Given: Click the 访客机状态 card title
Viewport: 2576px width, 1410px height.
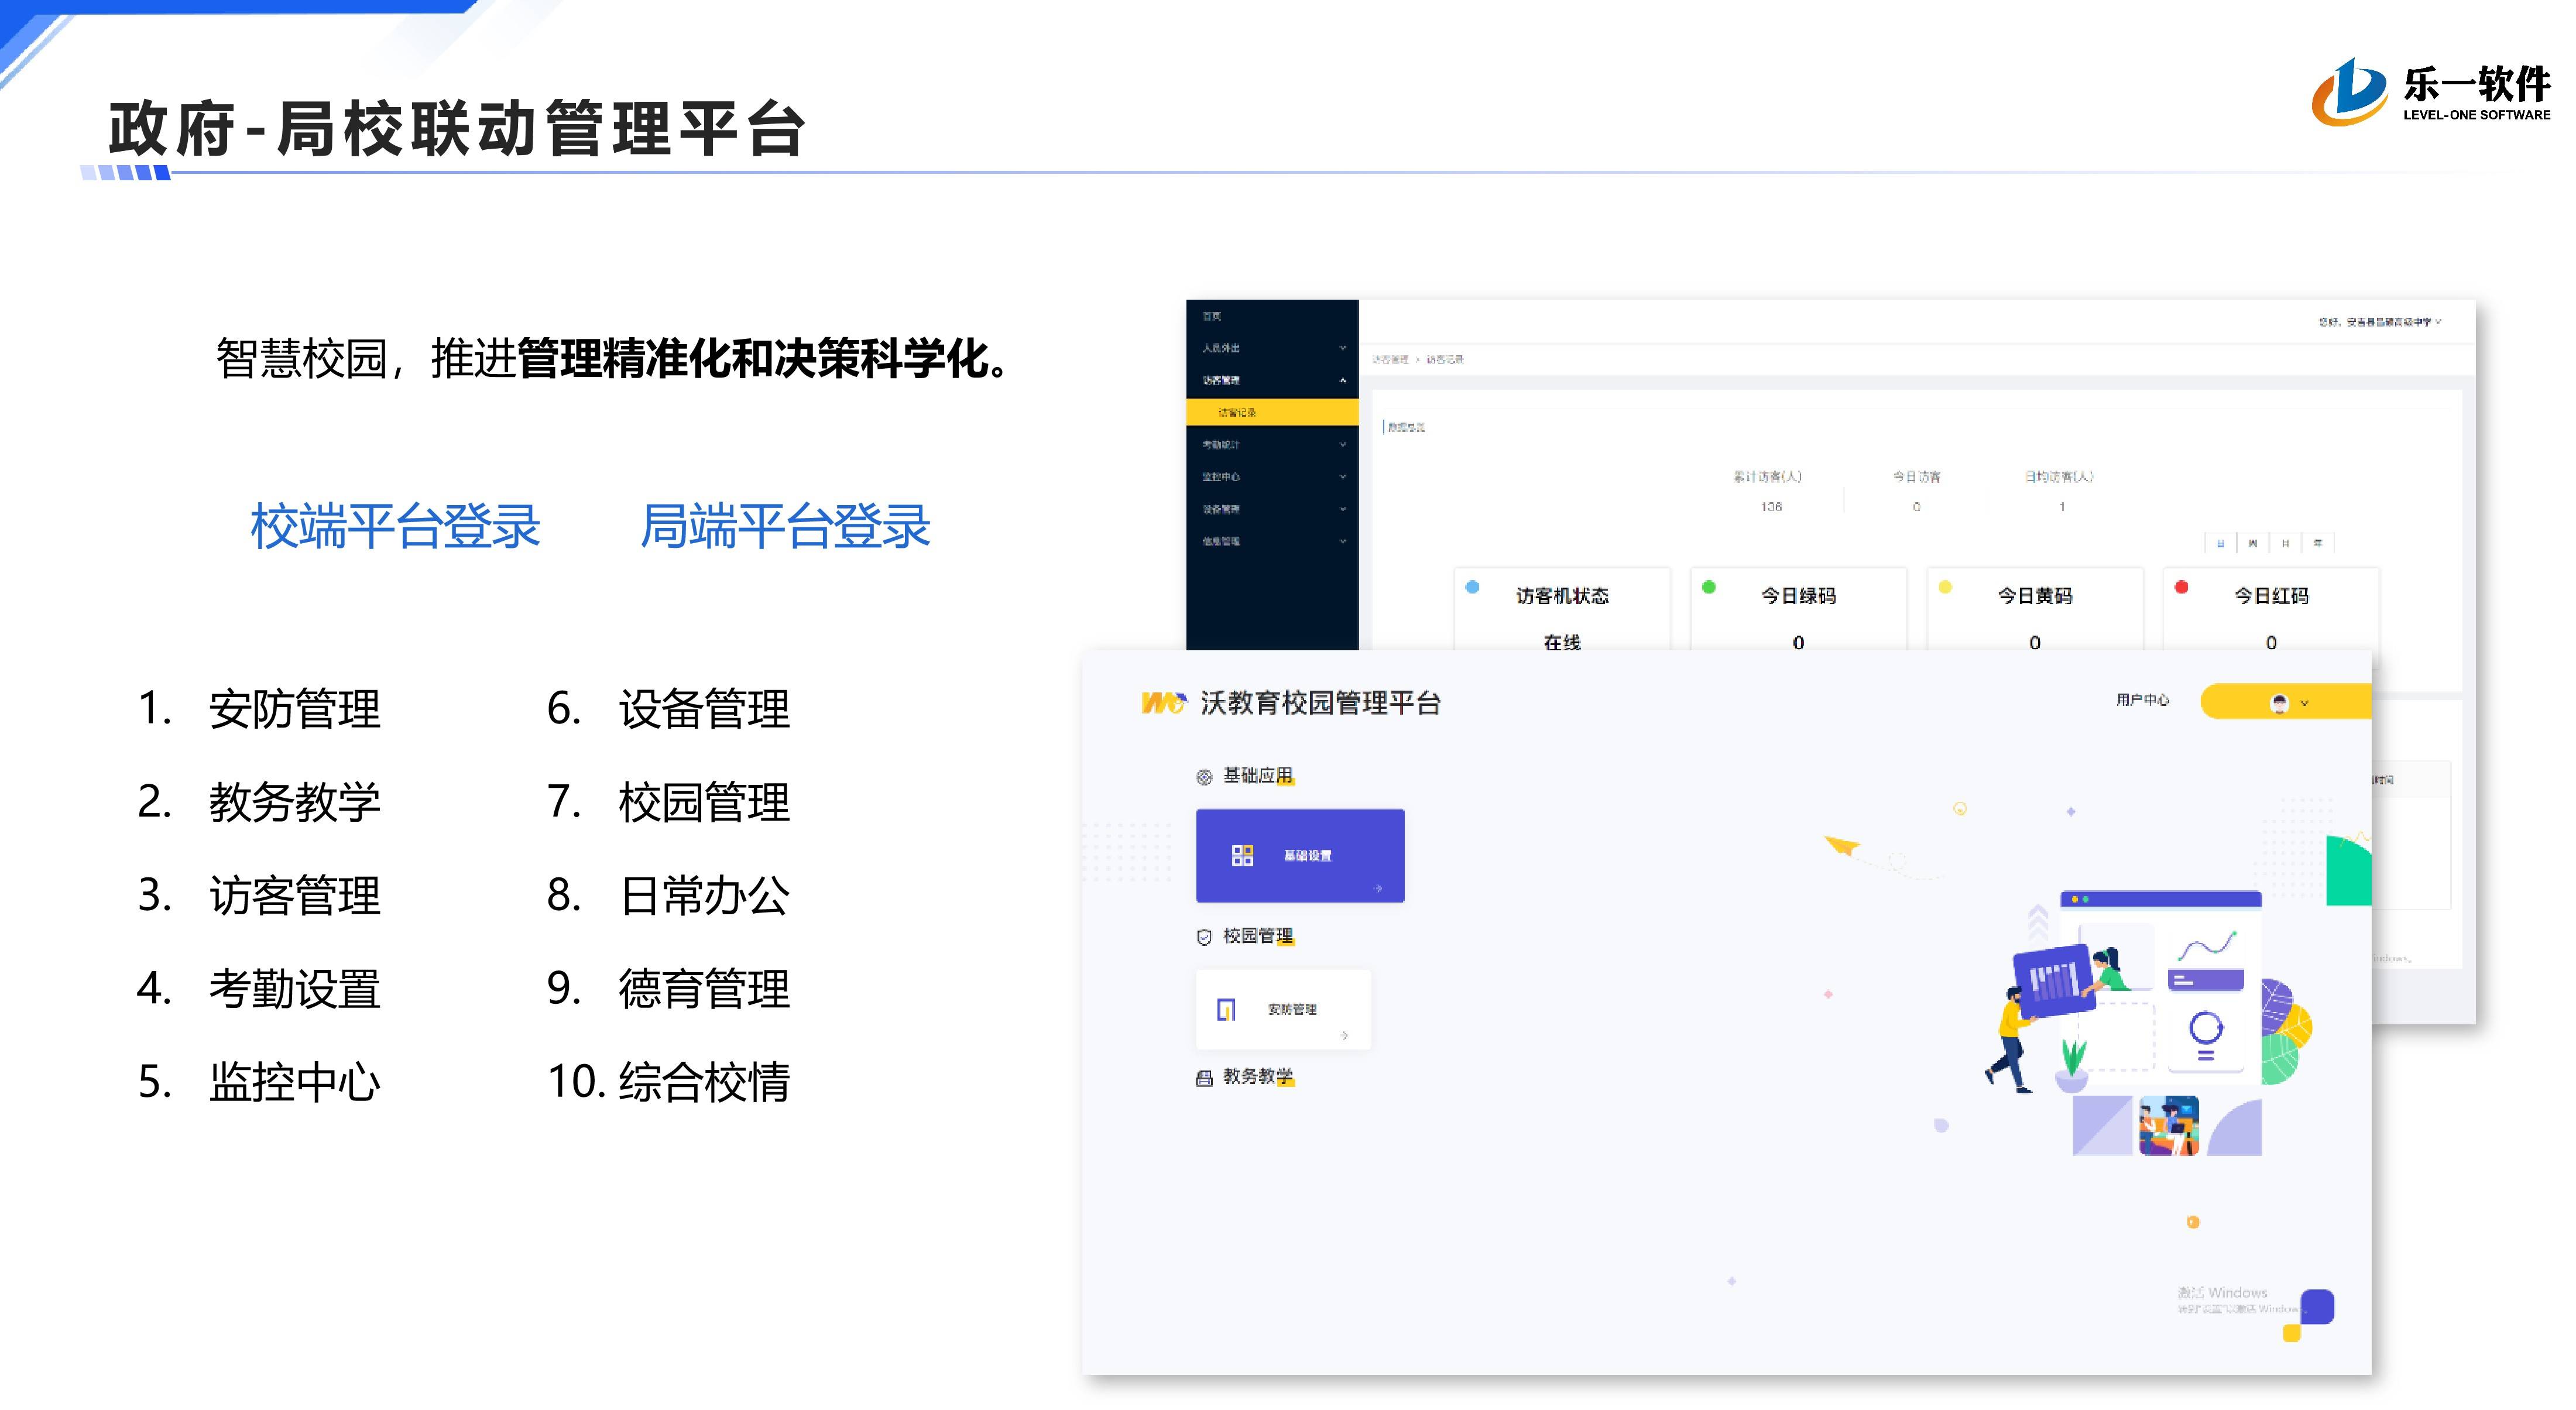Looking at the screenshot, I should coord(1562,596).
